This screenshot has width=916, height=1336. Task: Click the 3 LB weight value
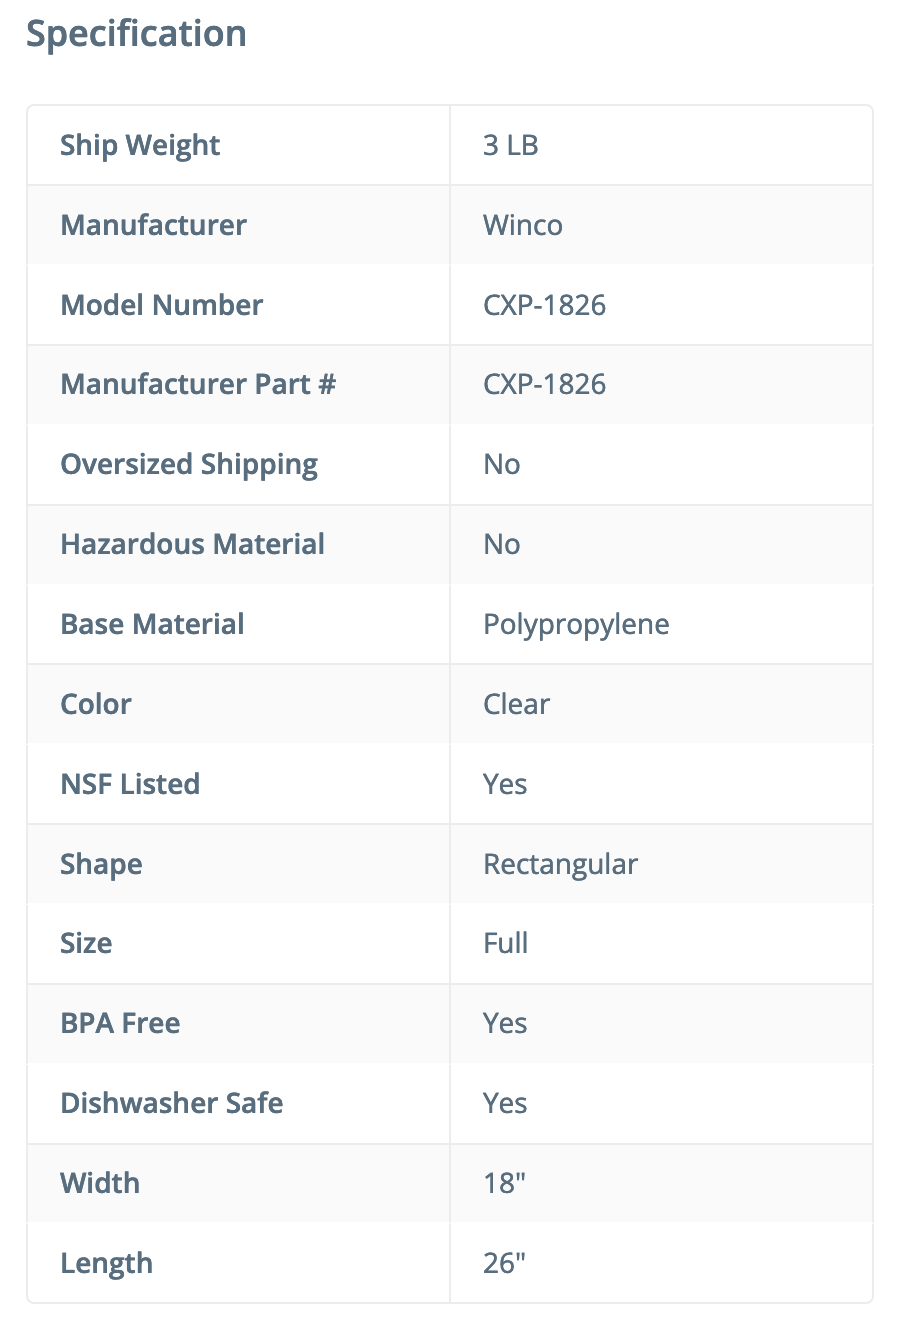(x=510, y=145)
